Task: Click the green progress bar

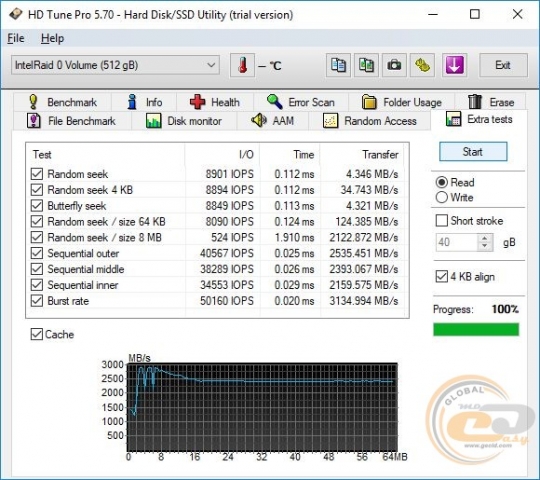Action: click(x=476, y=329)
